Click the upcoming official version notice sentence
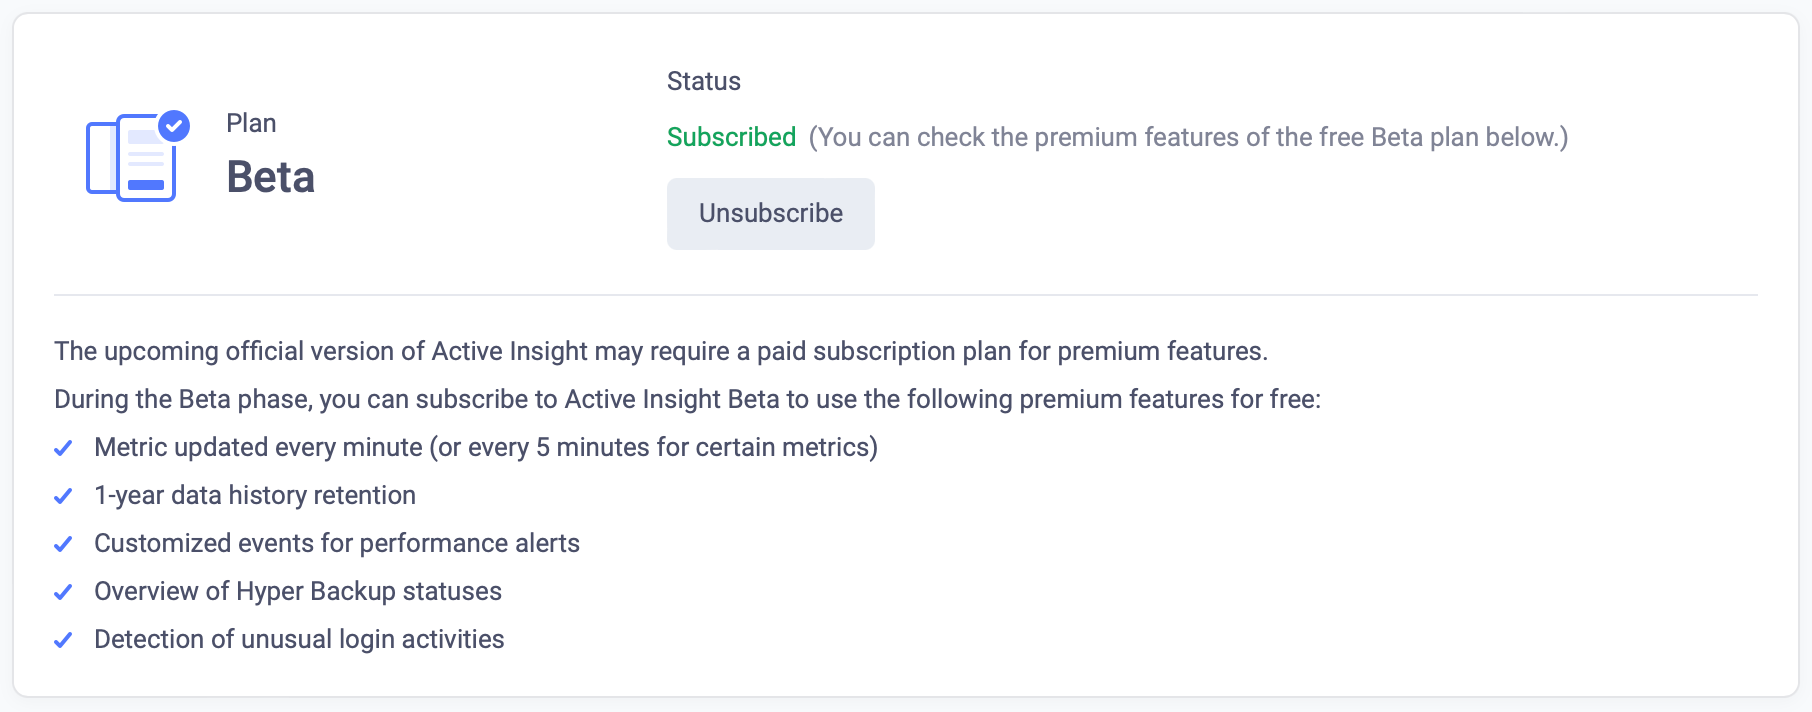Viewport: 1812px width, 712px height. 661,351
